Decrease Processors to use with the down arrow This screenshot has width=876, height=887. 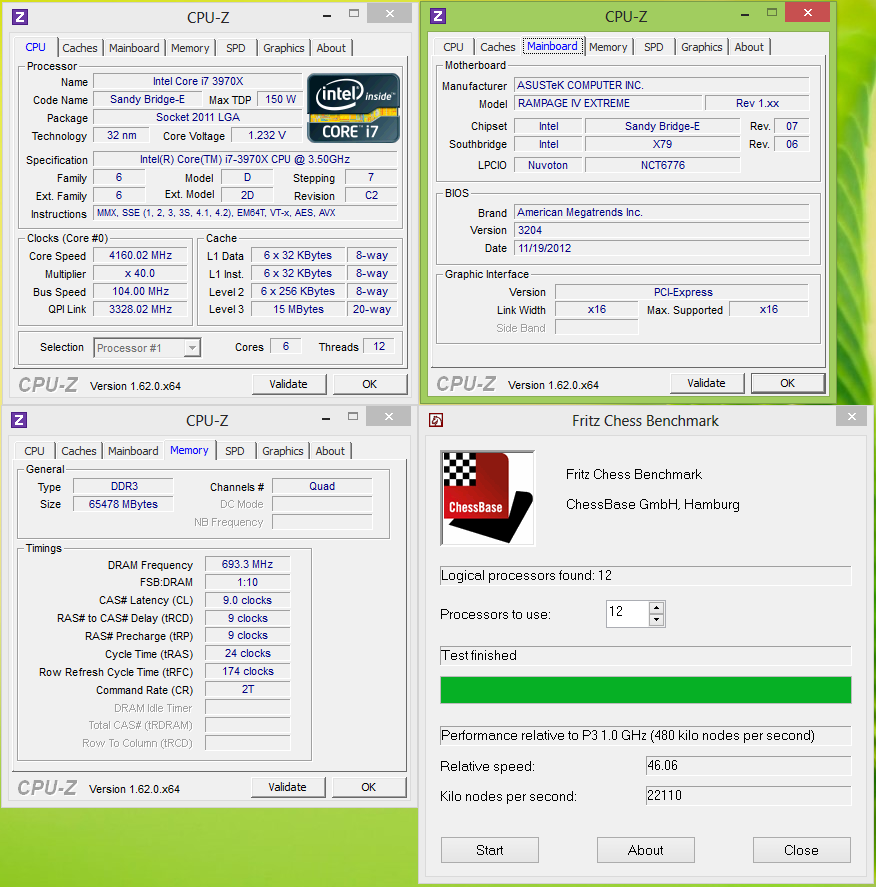[656, 620]
